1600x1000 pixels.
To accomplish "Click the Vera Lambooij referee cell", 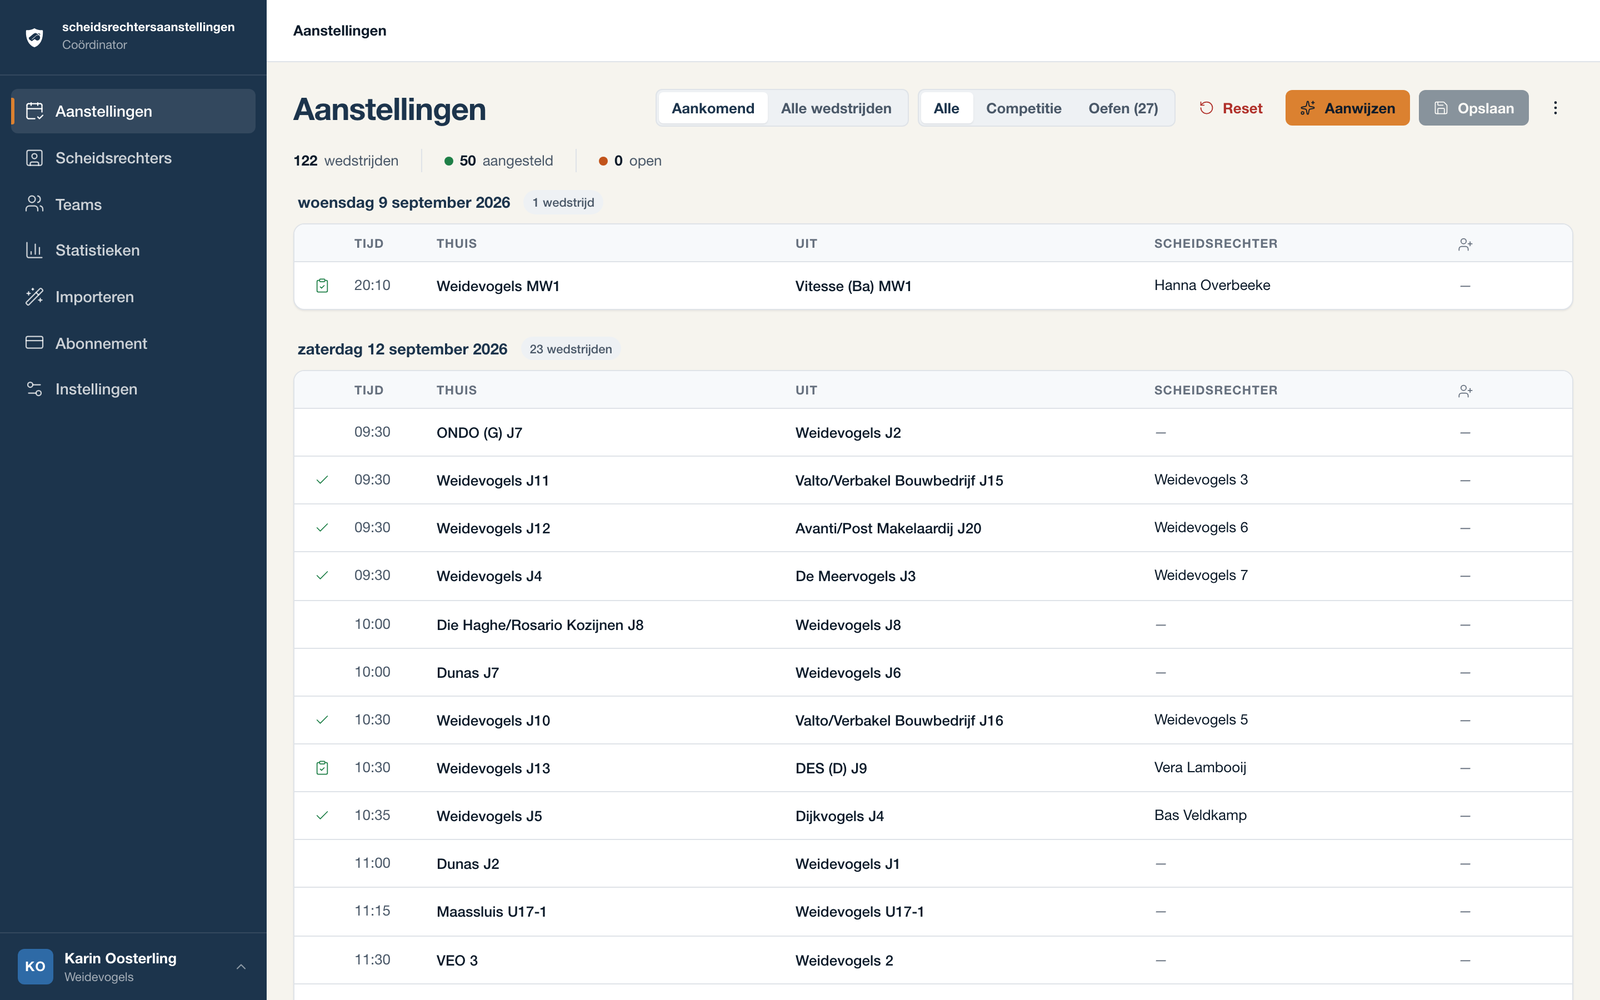I will tap(1200, 768).
